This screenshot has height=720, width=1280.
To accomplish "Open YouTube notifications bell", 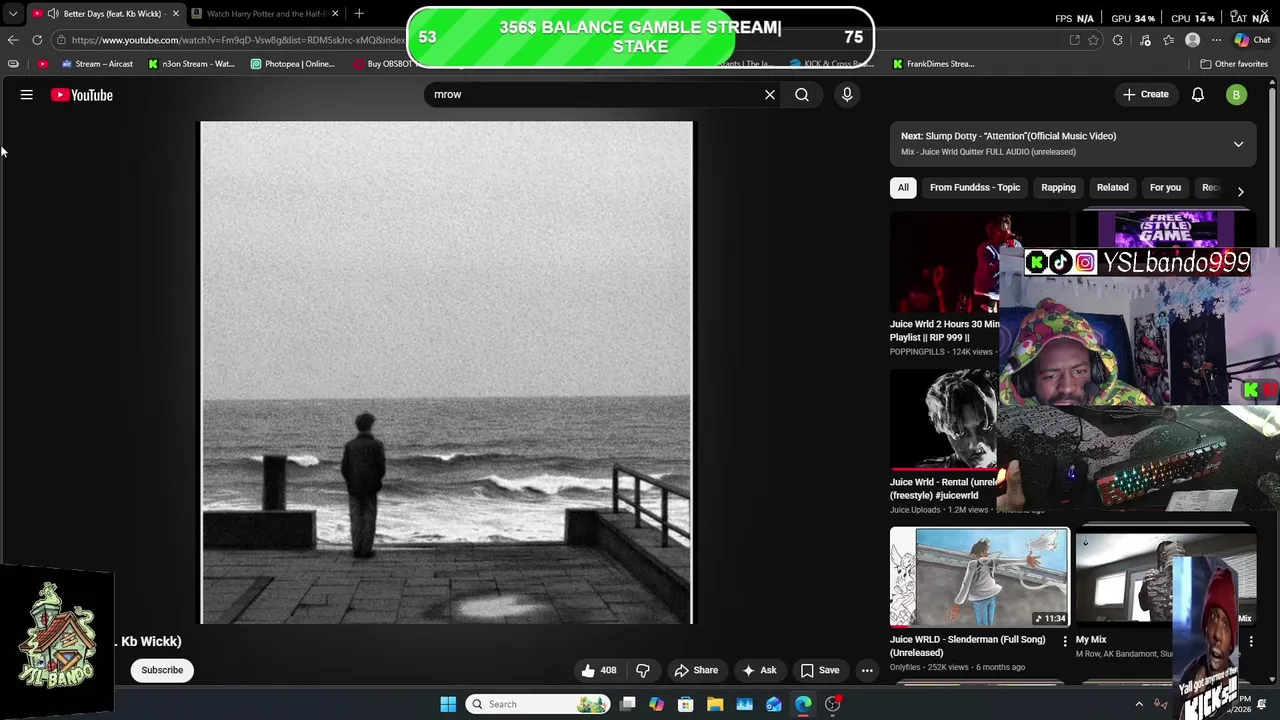I will pyautogui.click(x=1198, y=95).
